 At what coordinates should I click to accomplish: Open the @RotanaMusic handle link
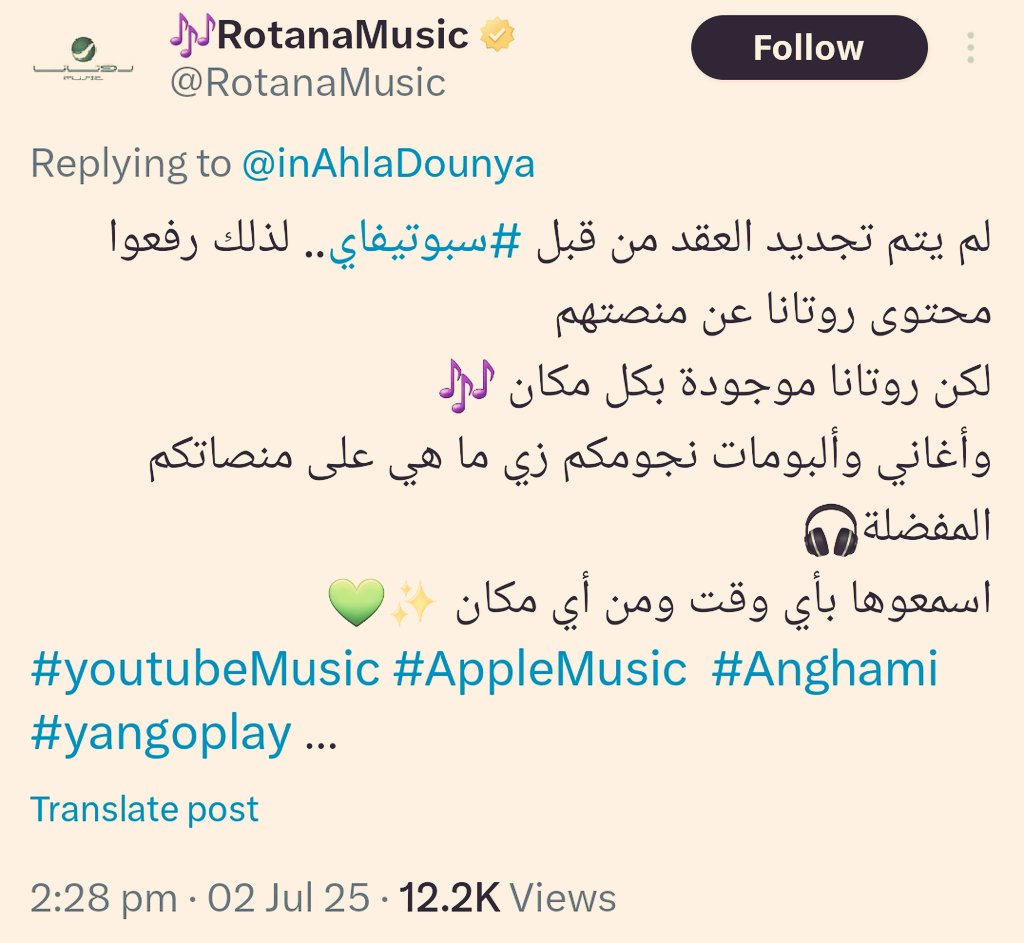point(308,84)
